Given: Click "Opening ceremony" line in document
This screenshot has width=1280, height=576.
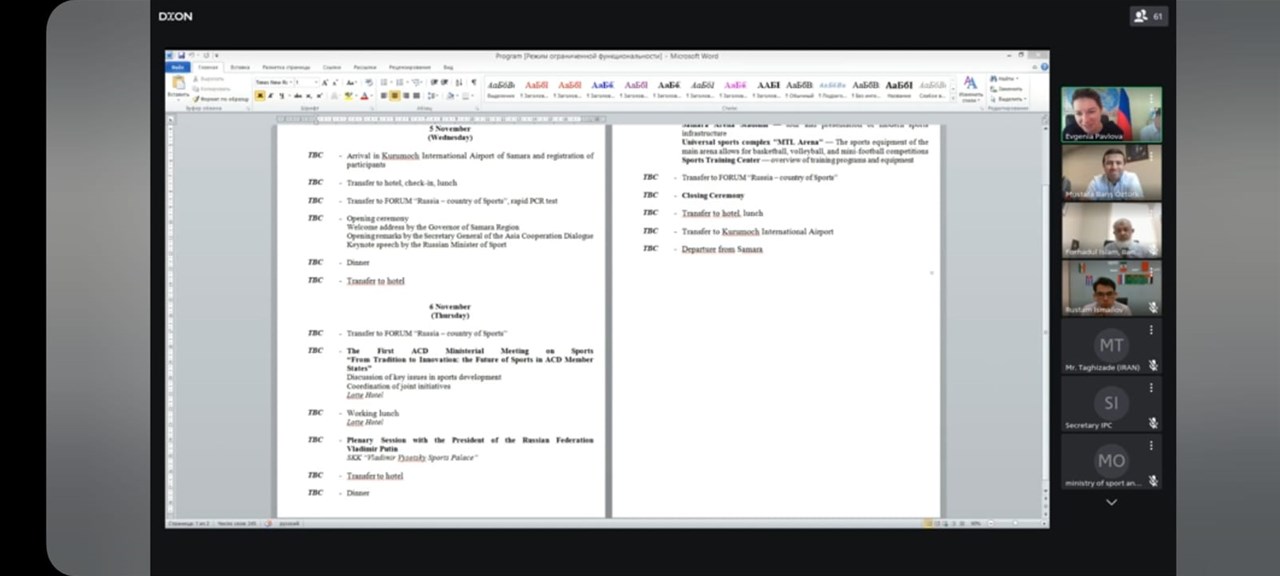Looking at the screenshot, I should (x=378, y=218).
